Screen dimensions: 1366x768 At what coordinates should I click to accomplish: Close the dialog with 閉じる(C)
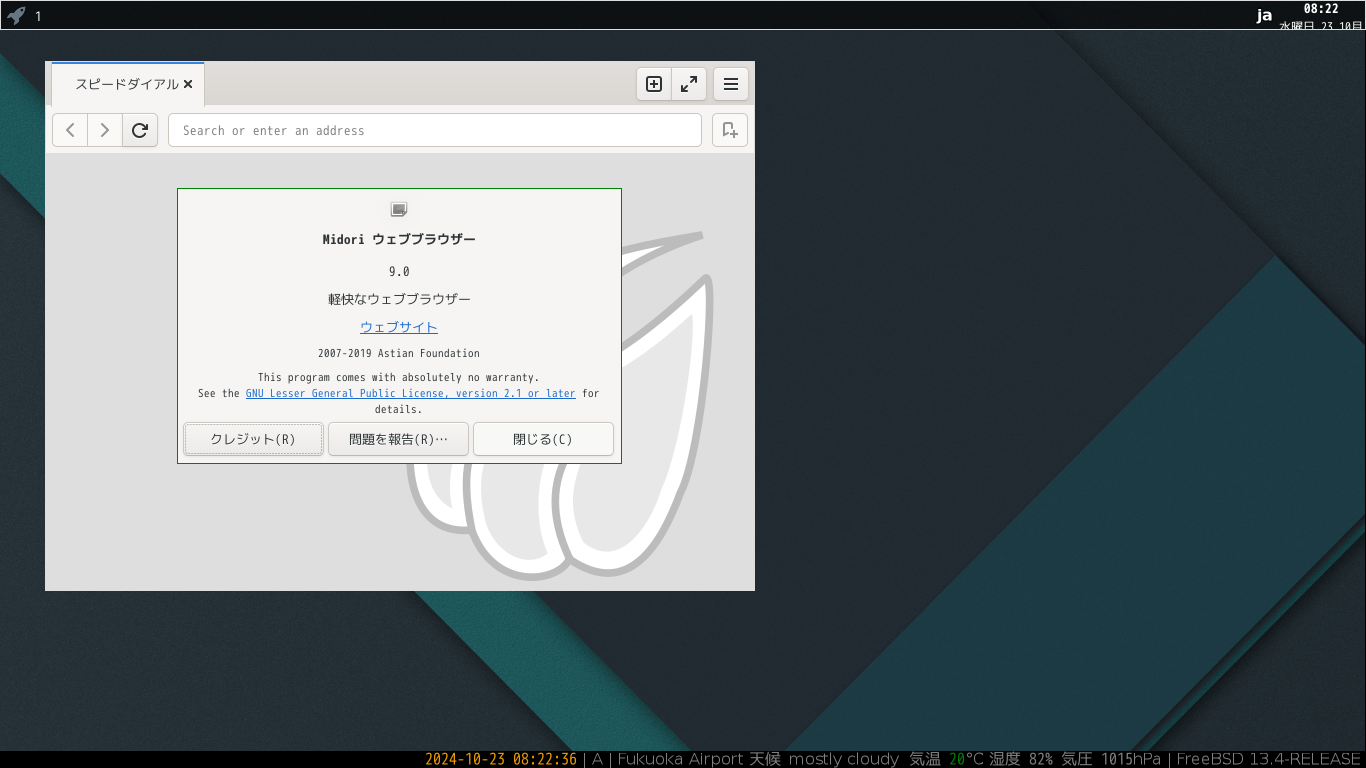543,439
